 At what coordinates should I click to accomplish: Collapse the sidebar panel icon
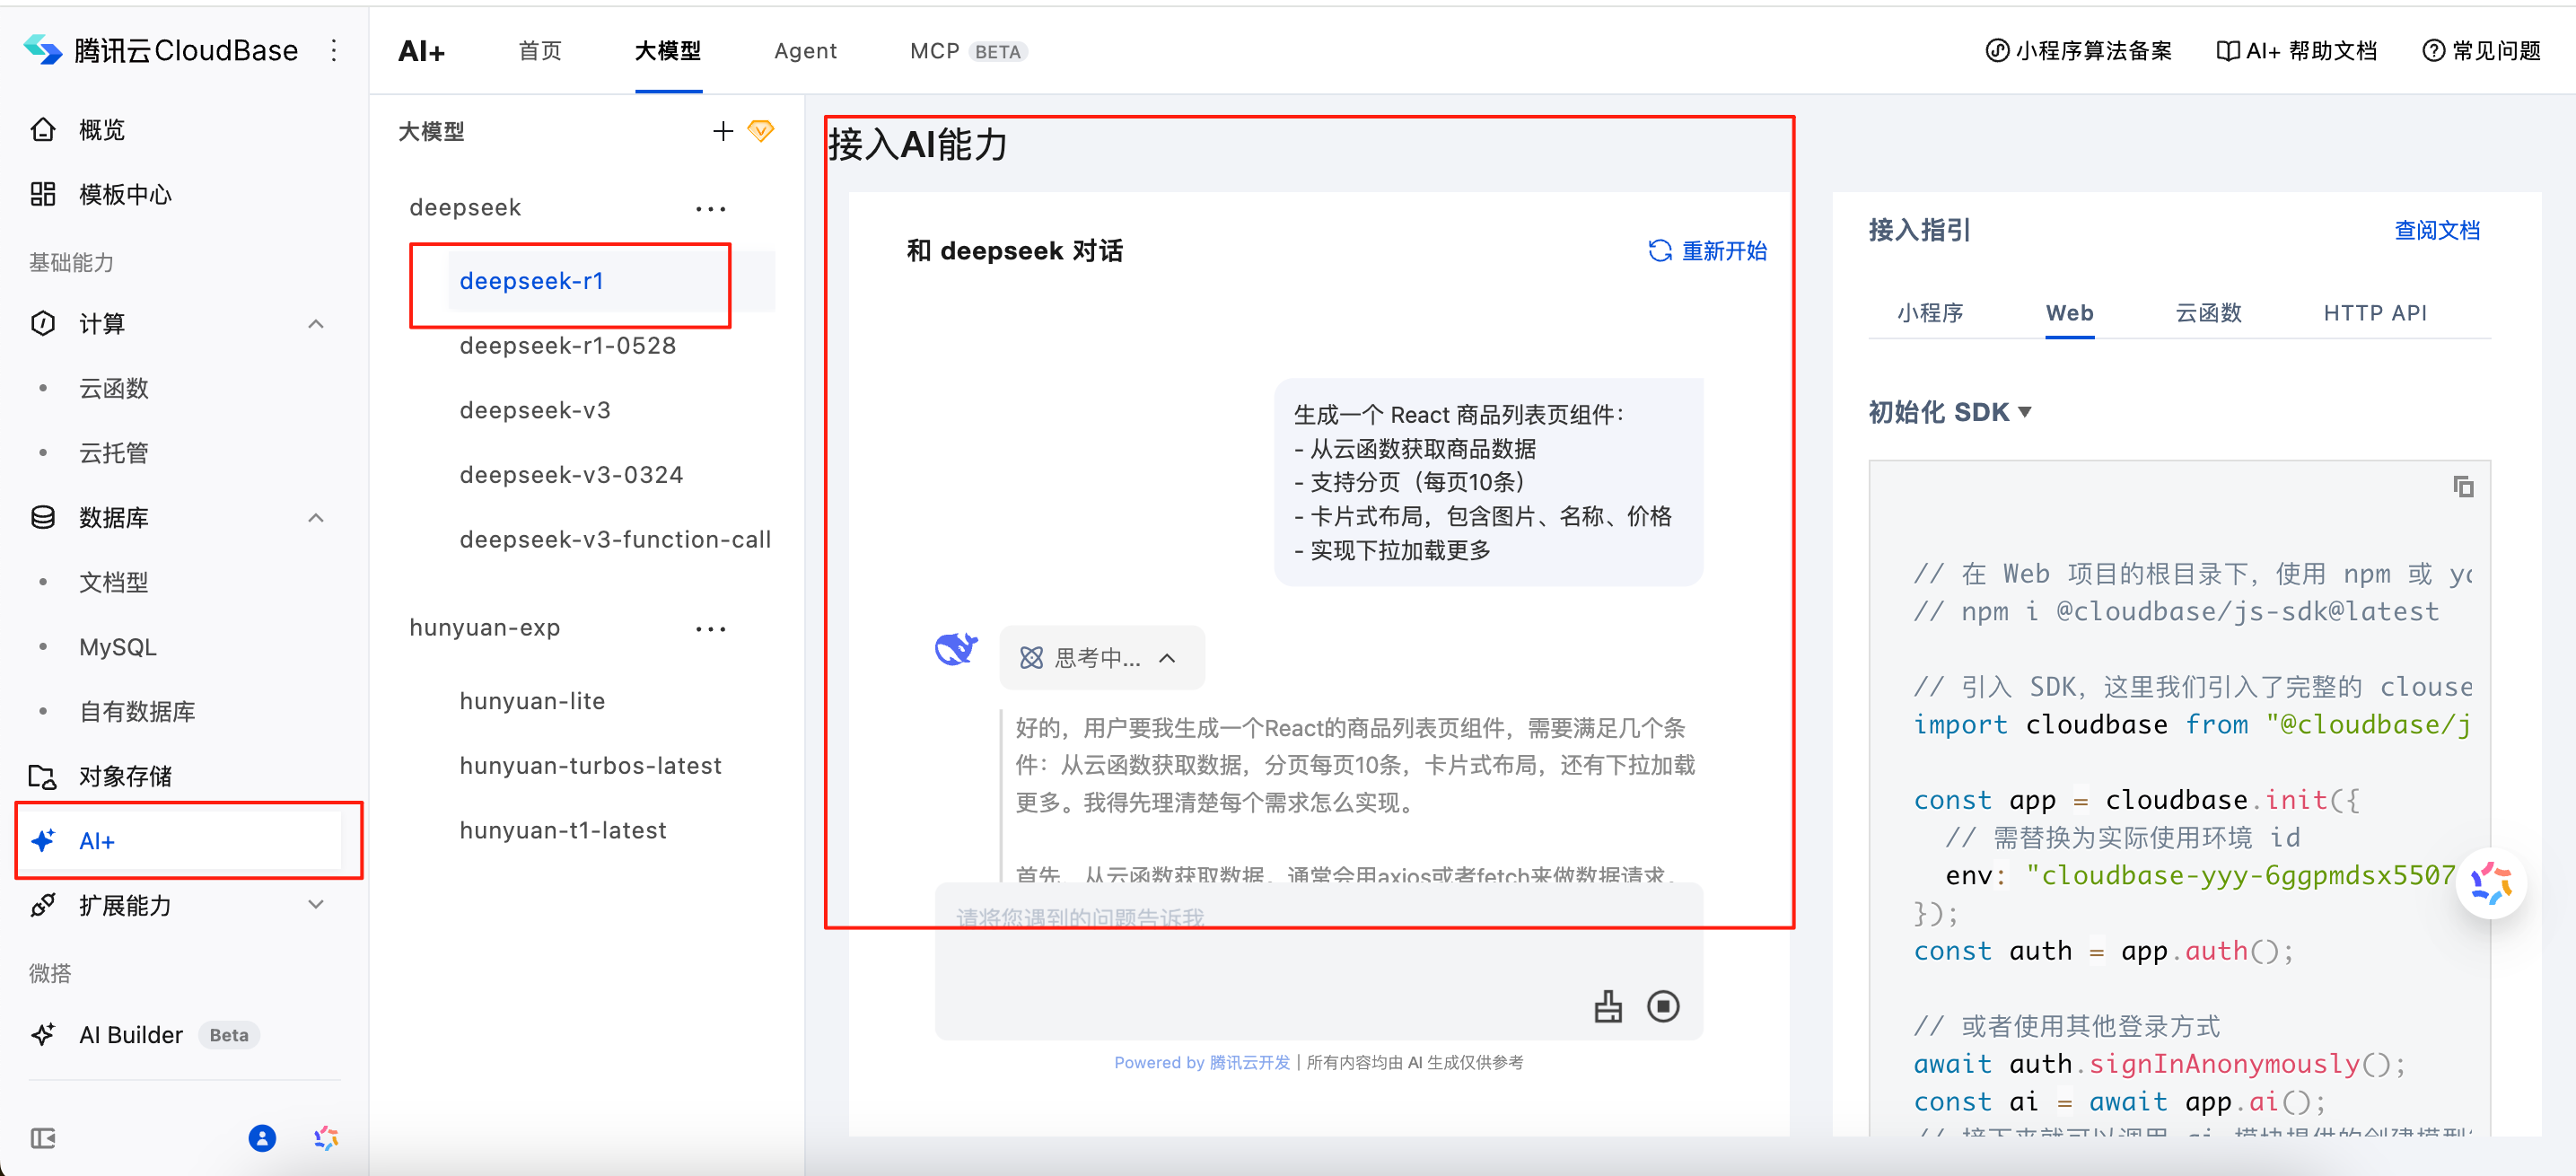point(43,1138)
